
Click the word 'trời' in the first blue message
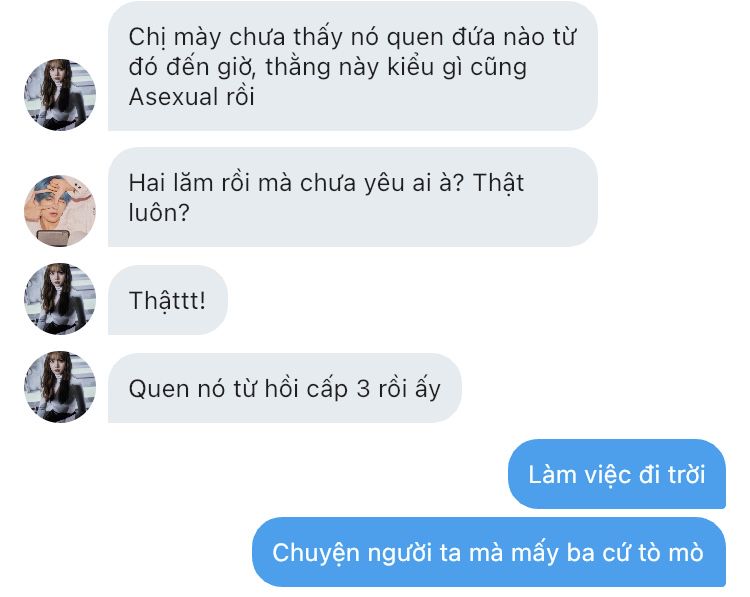[x=686, y=475]
